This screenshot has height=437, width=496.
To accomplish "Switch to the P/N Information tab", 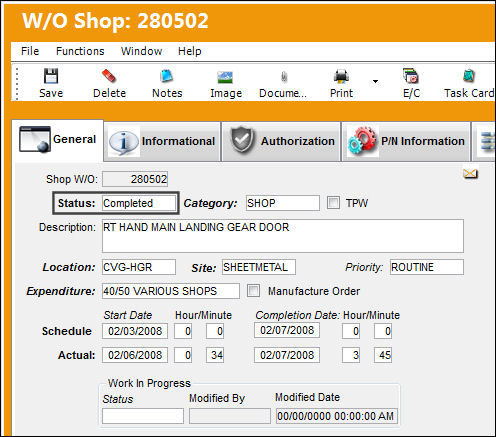I will 406,141.
